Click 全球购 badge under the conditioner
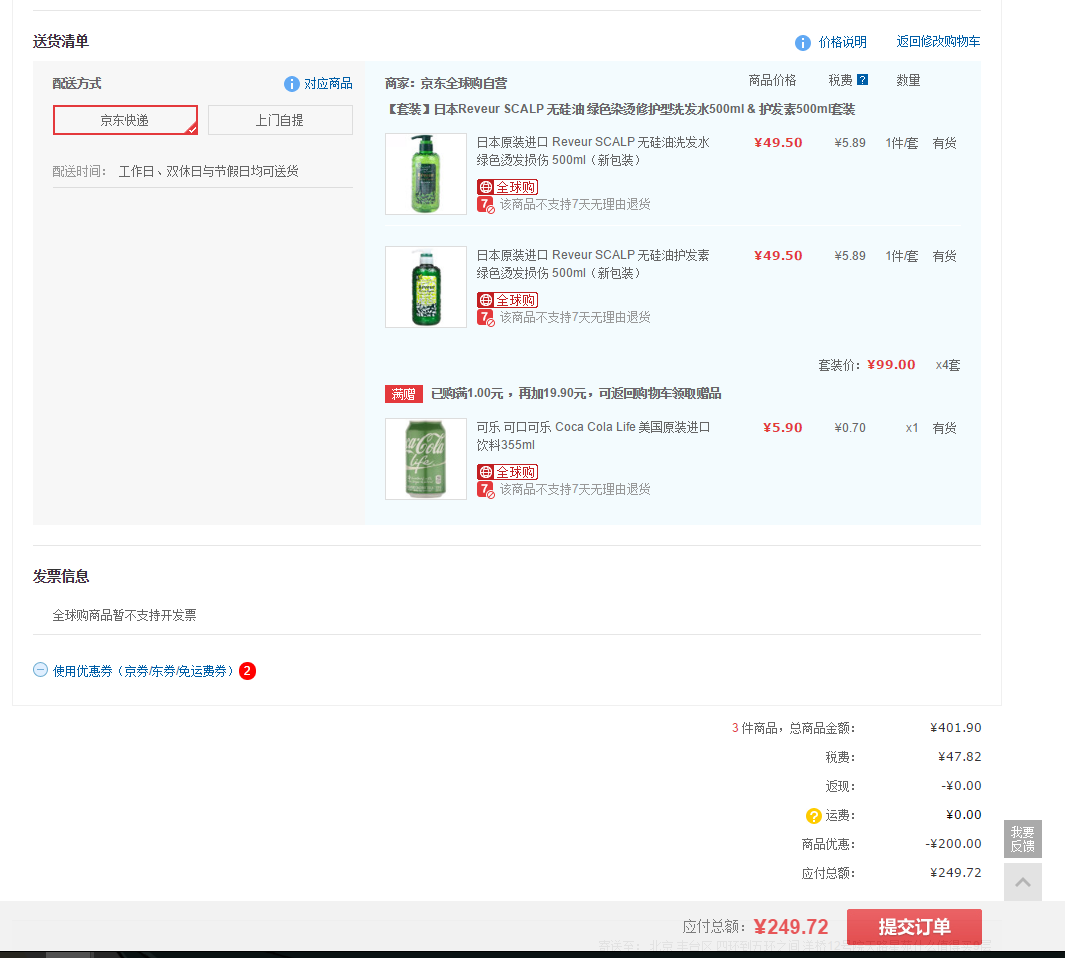This screenshot has width=1065, height=958. point(507,300)
